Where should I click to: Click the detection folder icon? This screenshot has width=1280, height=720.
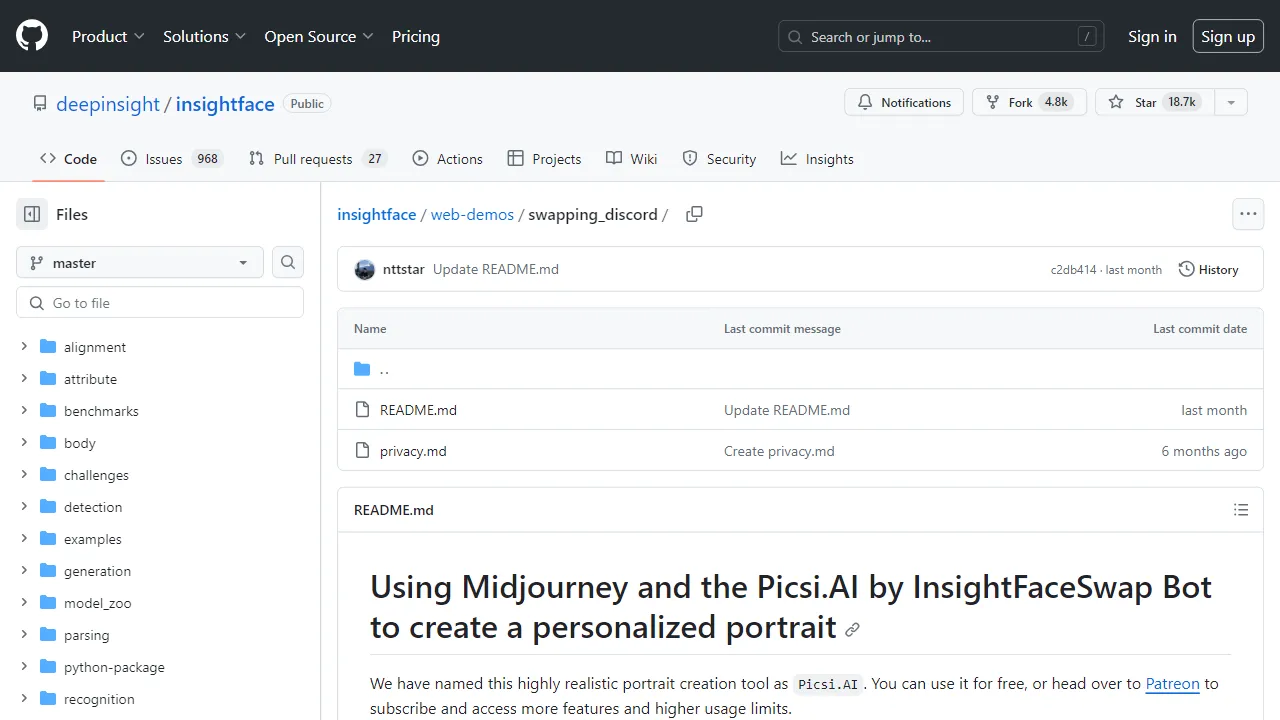tap(48, 507)
